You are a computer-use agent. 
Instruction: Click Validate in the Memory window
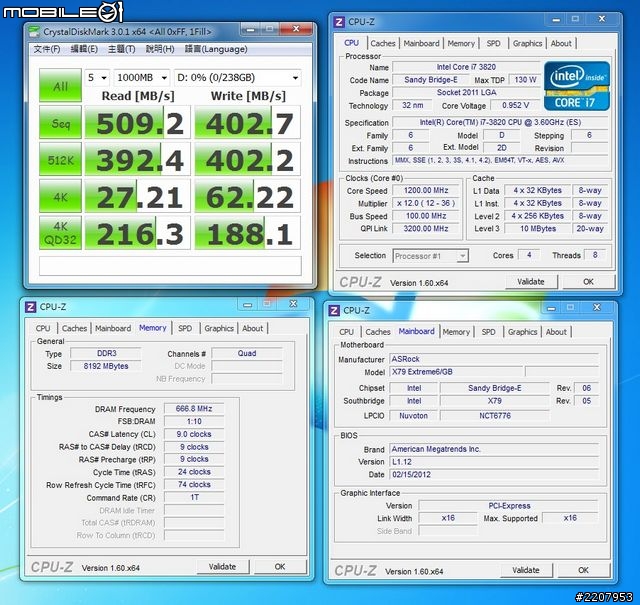[222, 567]
